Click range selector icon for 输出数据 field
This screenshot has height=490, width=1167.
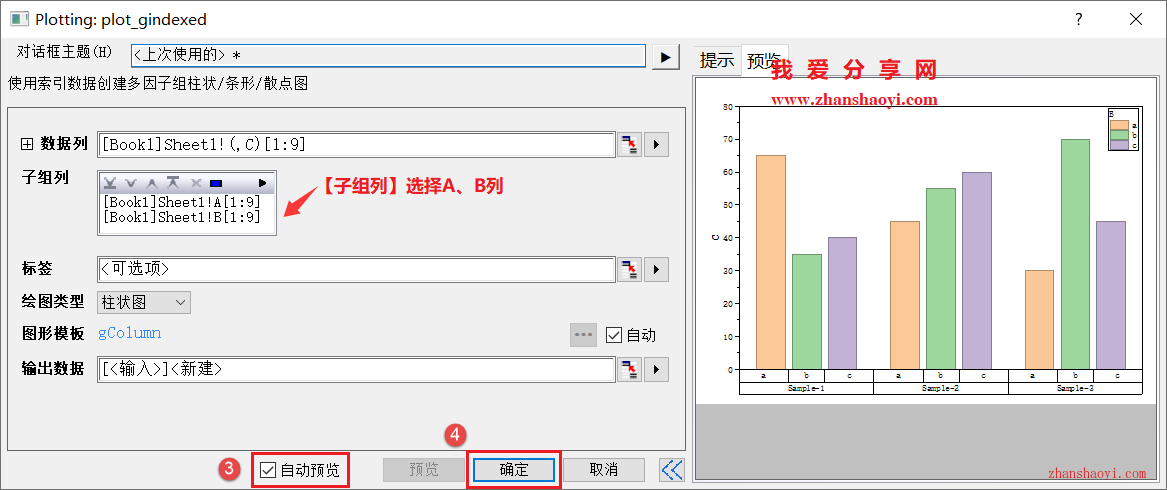click(629, 370)
